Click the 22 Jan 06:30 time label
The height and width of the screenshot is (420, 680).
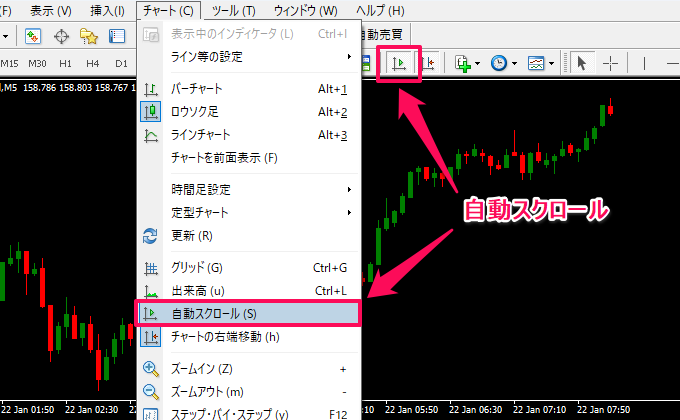(x=476, y=410)
